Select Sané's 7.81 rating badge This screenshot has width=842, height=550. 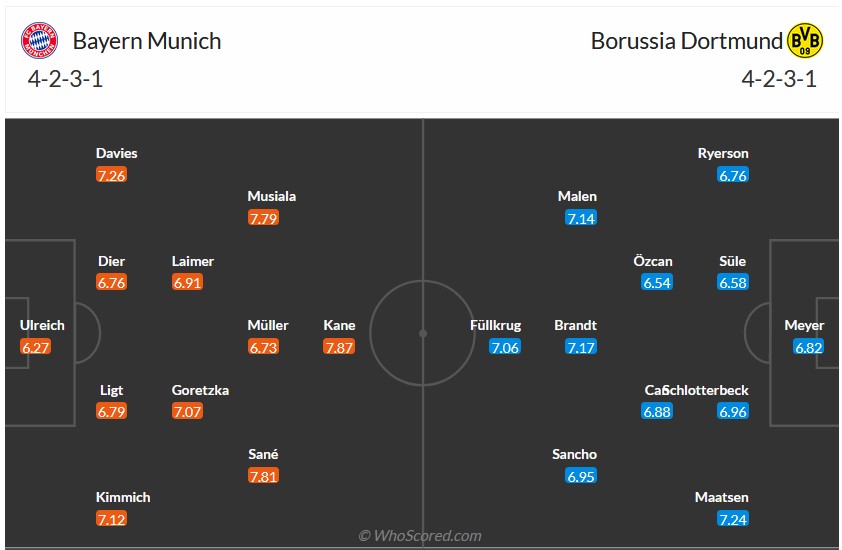click(263, 476)
